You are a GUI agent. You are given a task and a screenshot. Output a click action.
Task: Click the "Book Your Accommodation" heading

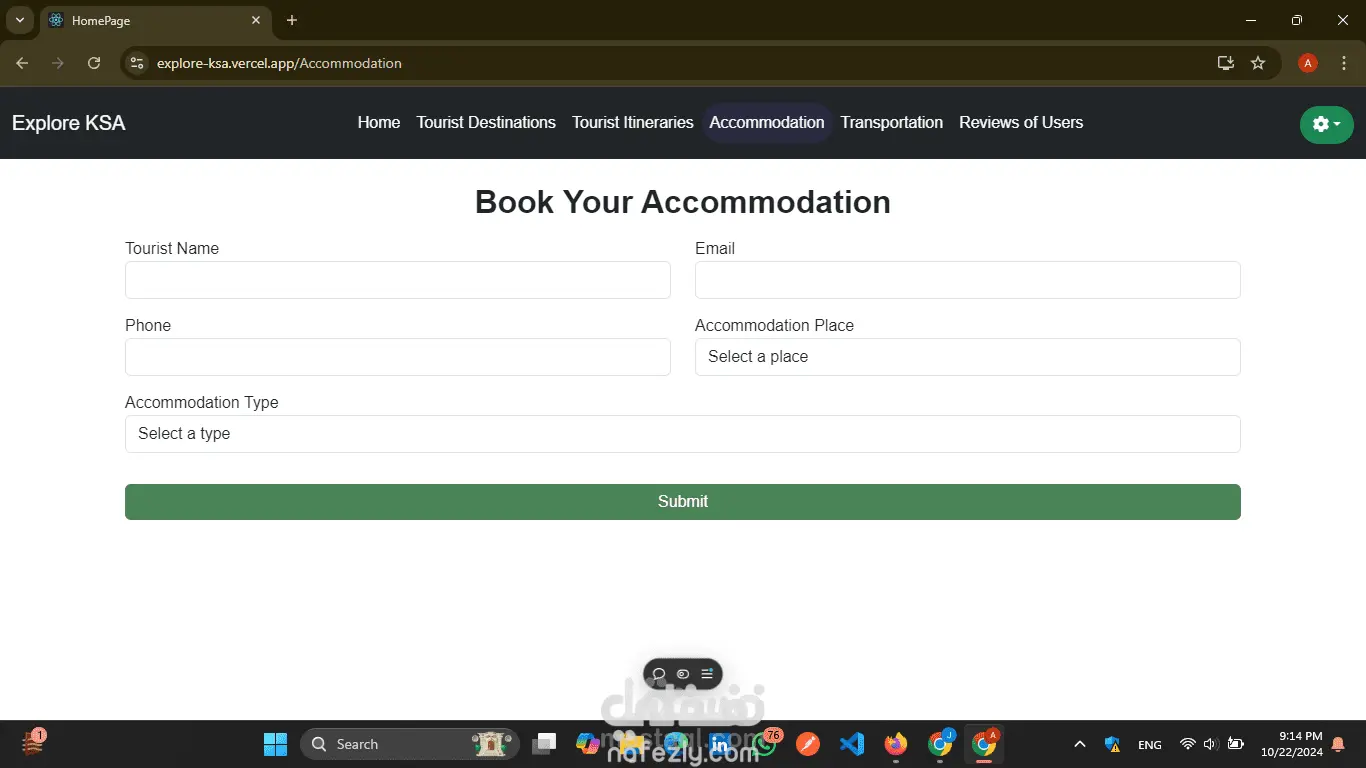(683, 202)
